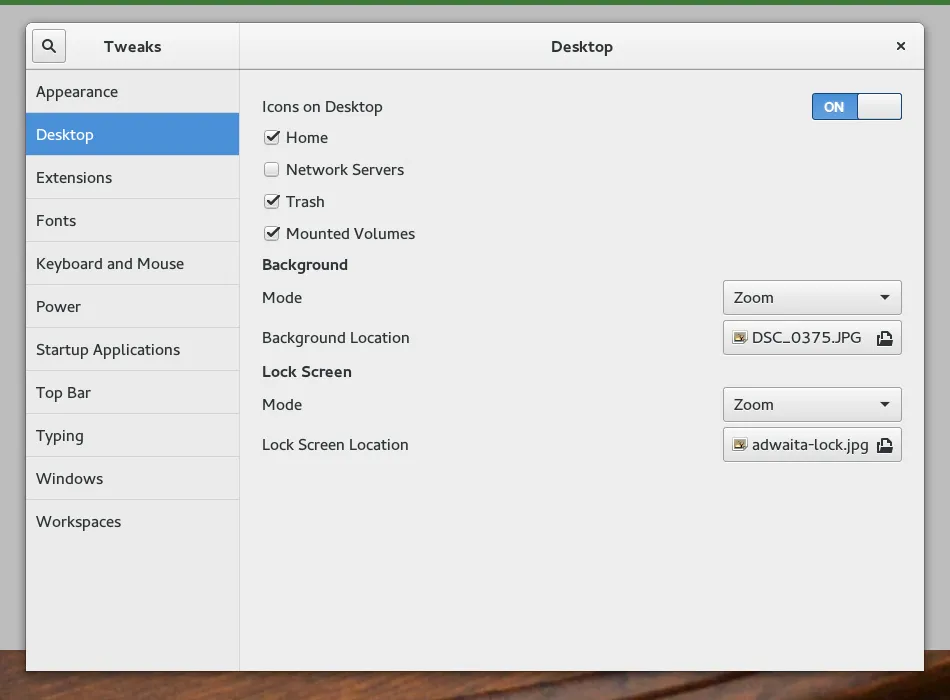Open search with the magnifier icon
Screen dimensions: 950x700
point(49,46)
